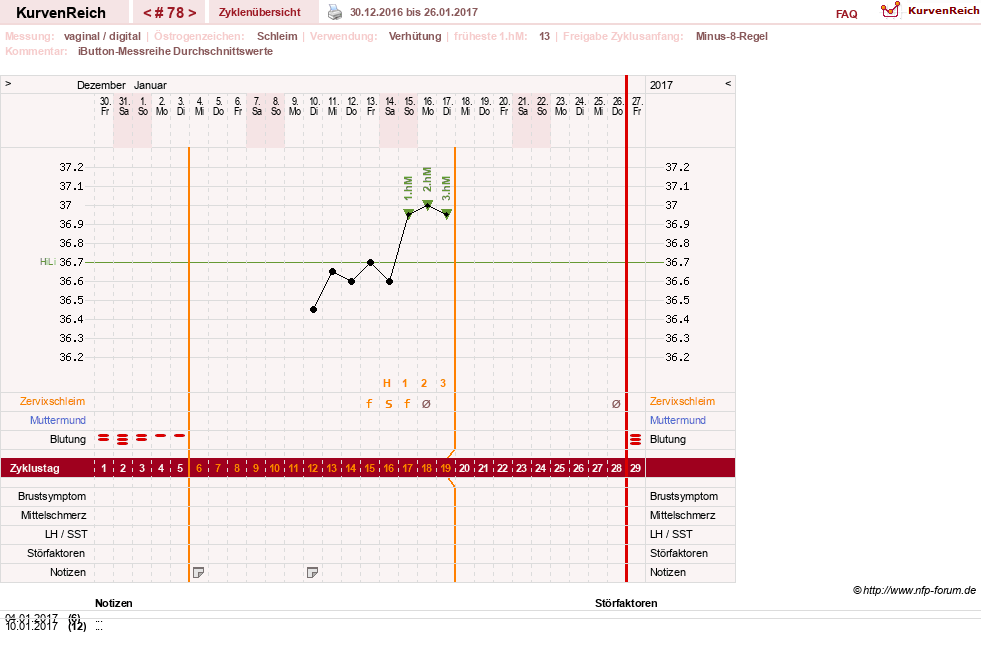The height and width of the screenshot is (662, 981).
Task: Click the left Zervixschleim row label
Action: (x=53, y=401)
